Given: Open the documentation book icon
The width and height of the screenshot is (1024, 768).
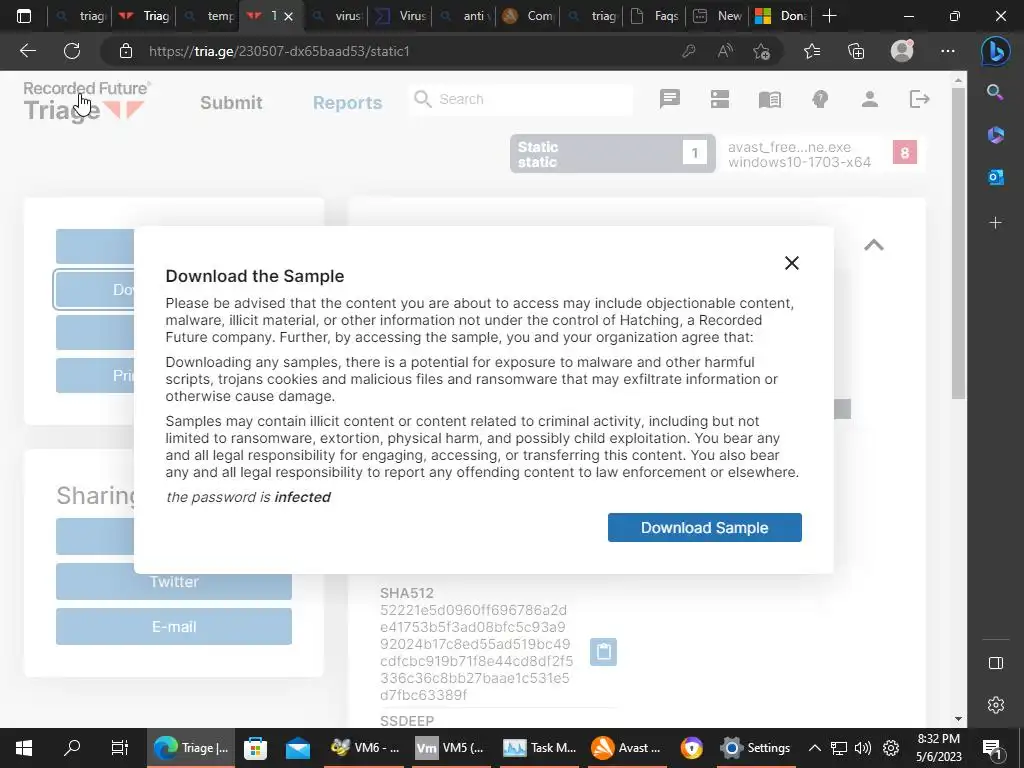Looking at the screenshot, I should pyautogui.click(x=770, y=99).
